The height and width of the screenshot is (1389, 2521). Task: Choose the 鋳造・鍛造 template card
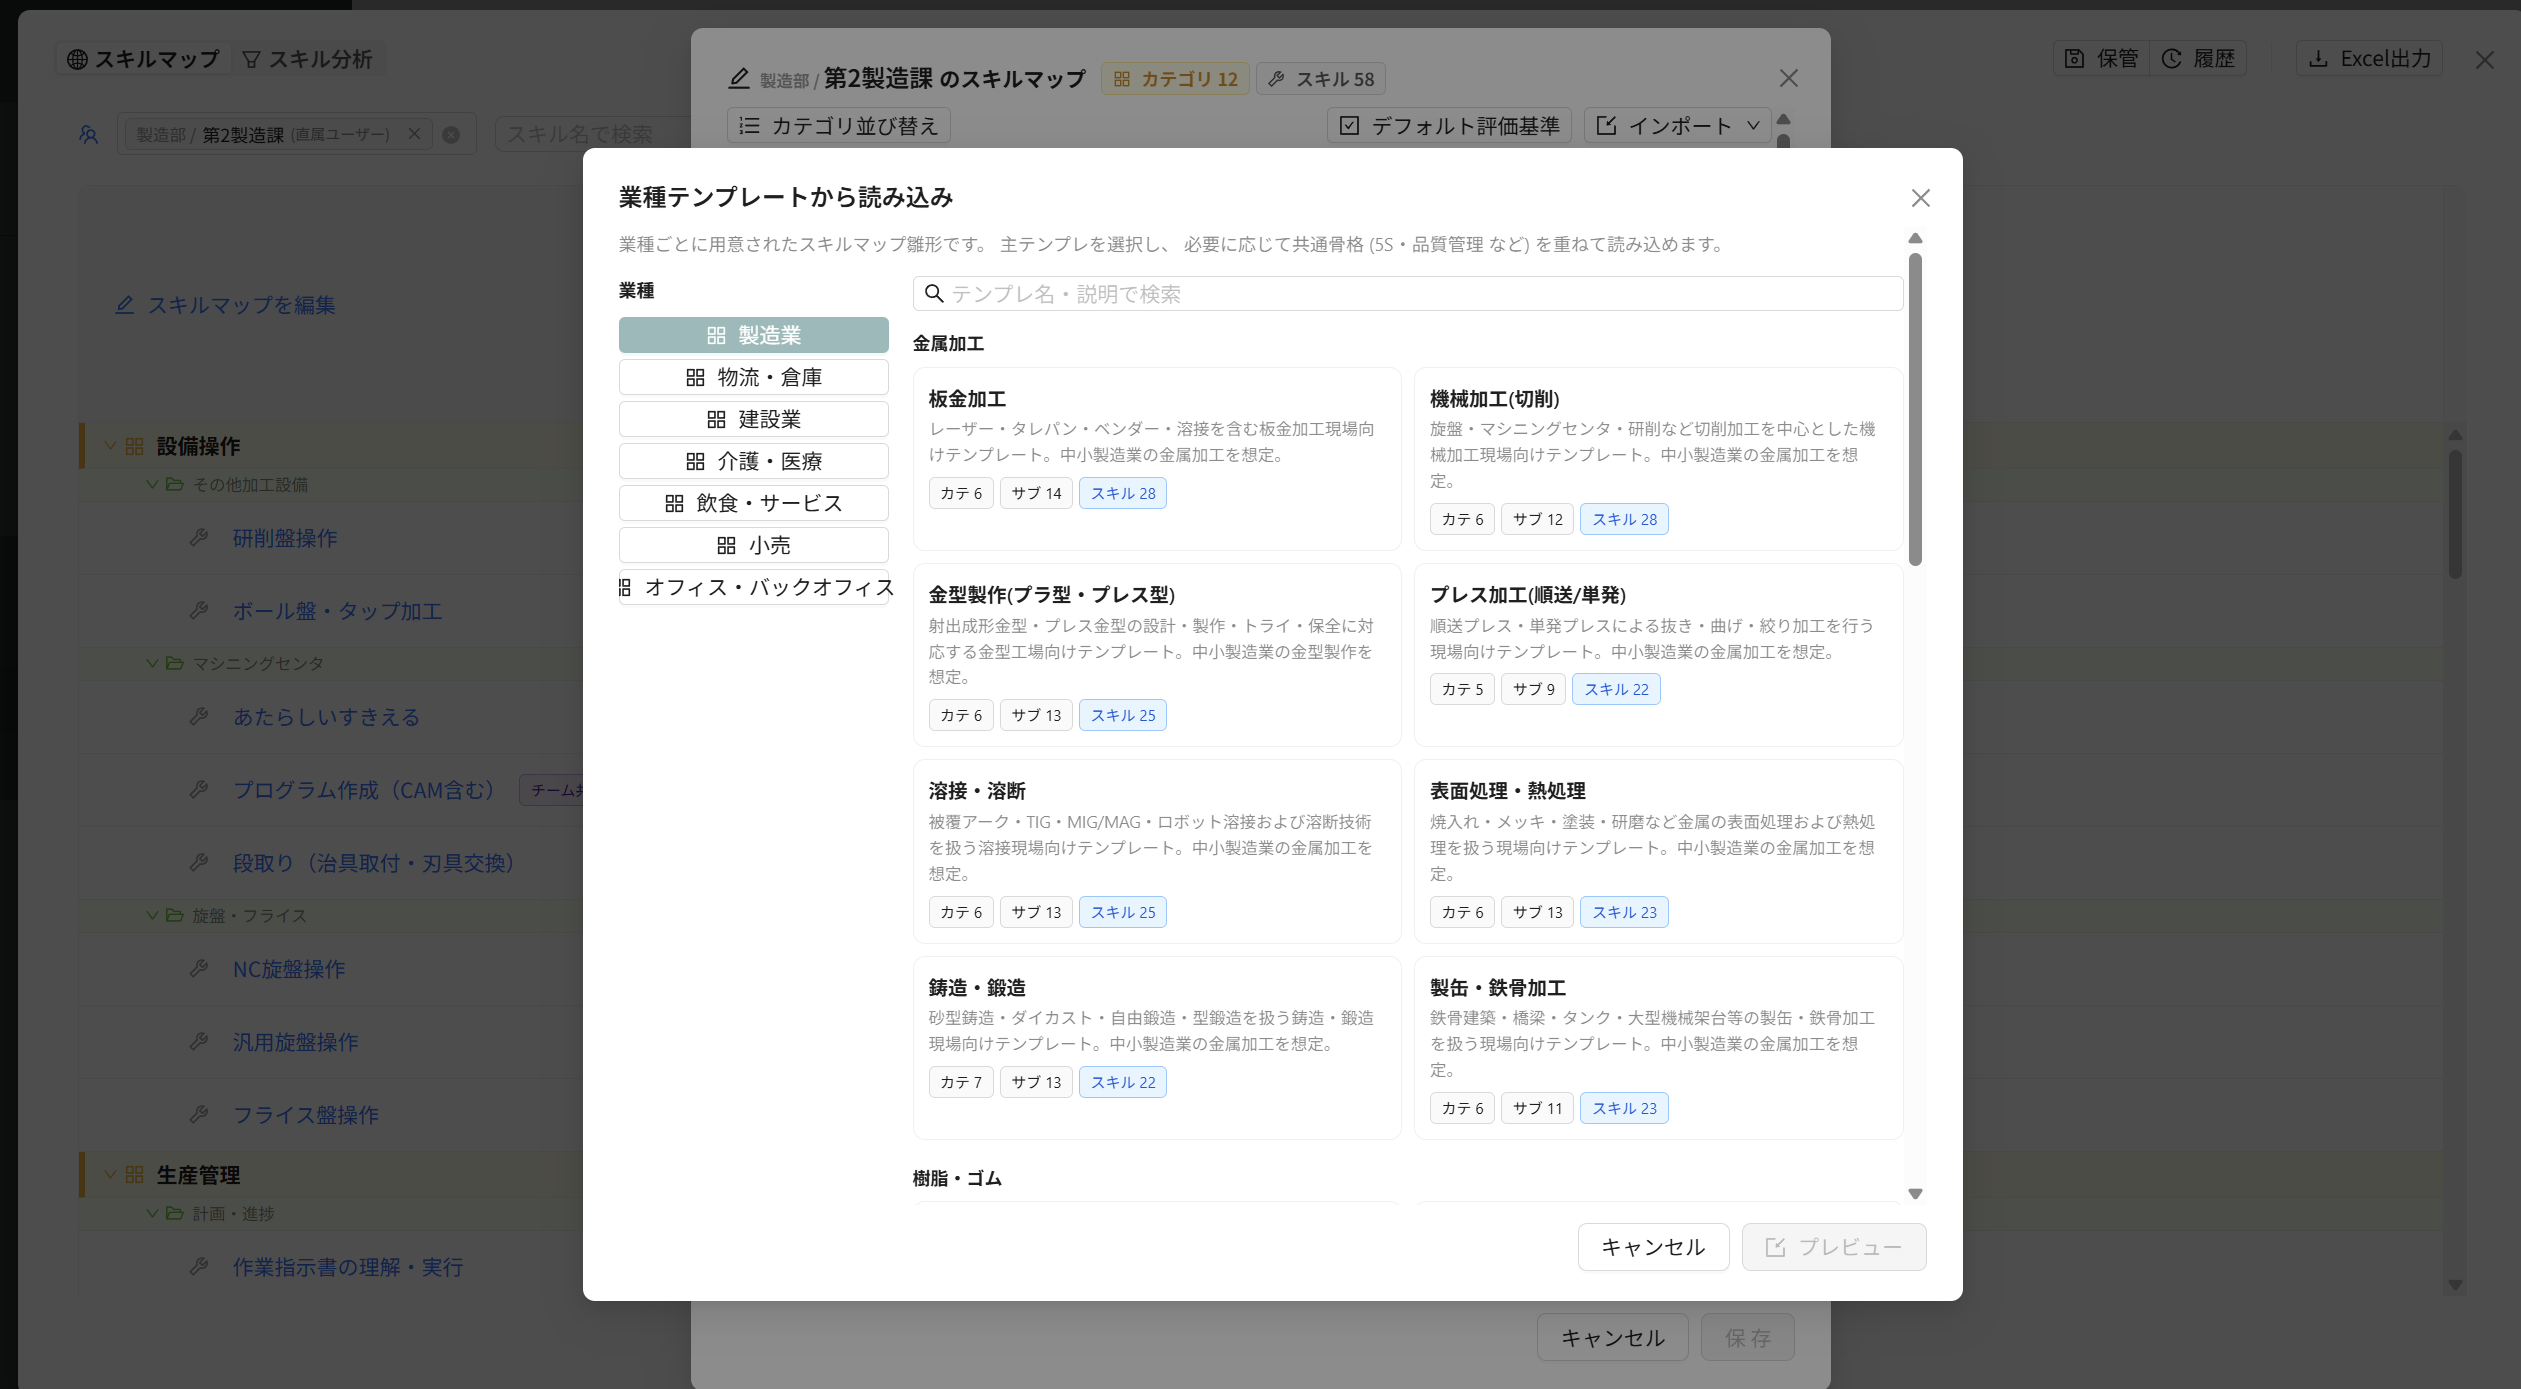(1156, 1048)
